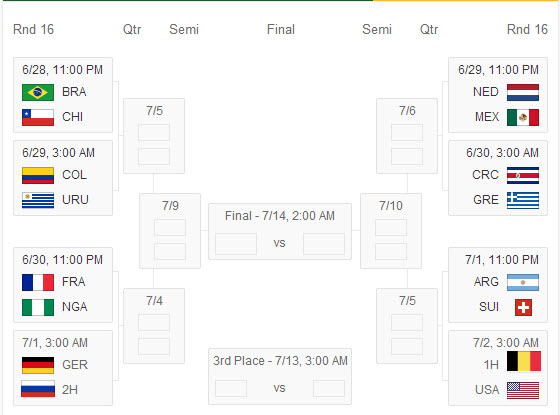Select the Belgium flag icon
Image resolution: width=560 pixels, height=415 pixels.
tap(524, 361)
